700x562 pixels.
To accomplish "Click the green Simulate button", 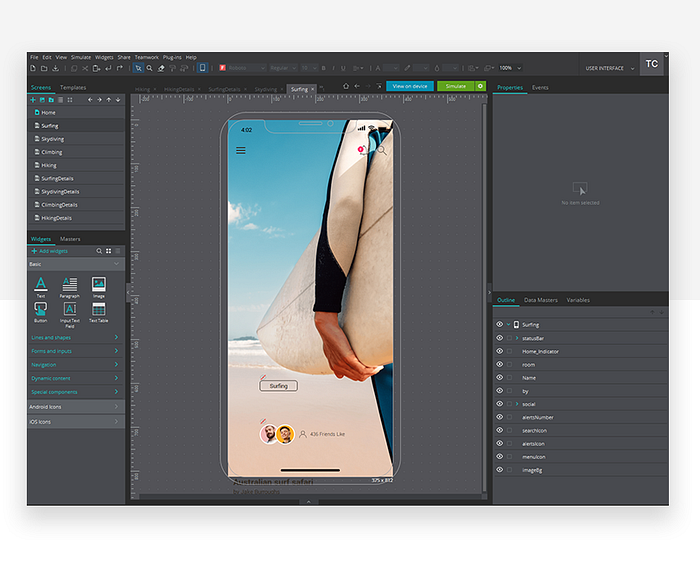I will click(x=456, y=86).
